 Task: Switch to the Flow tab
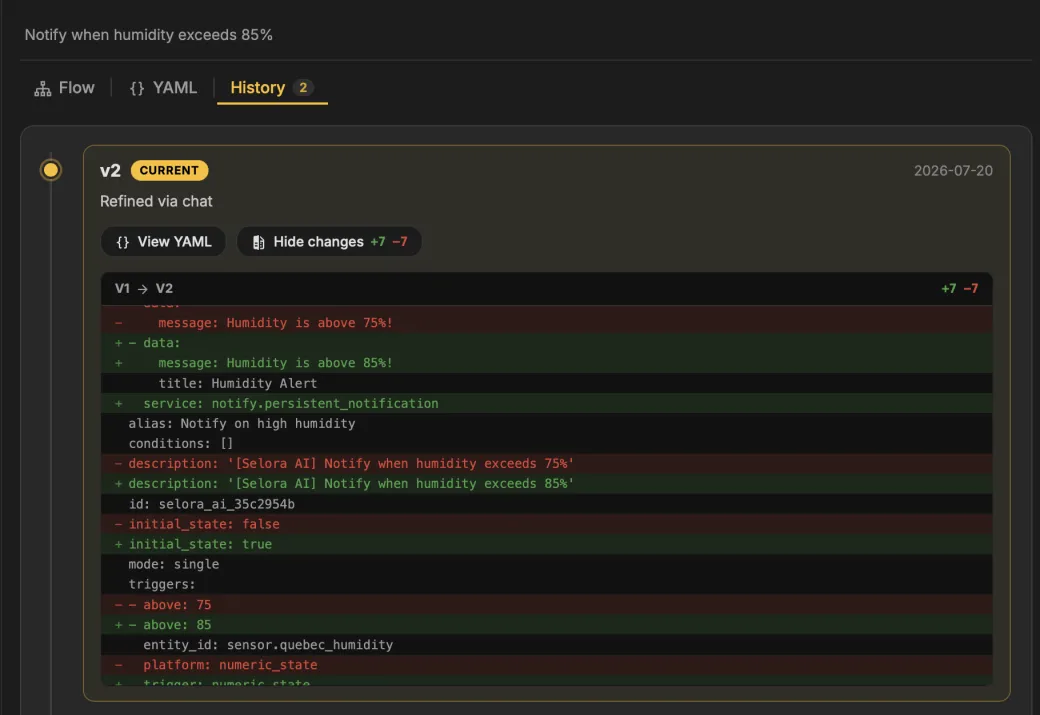64,88
